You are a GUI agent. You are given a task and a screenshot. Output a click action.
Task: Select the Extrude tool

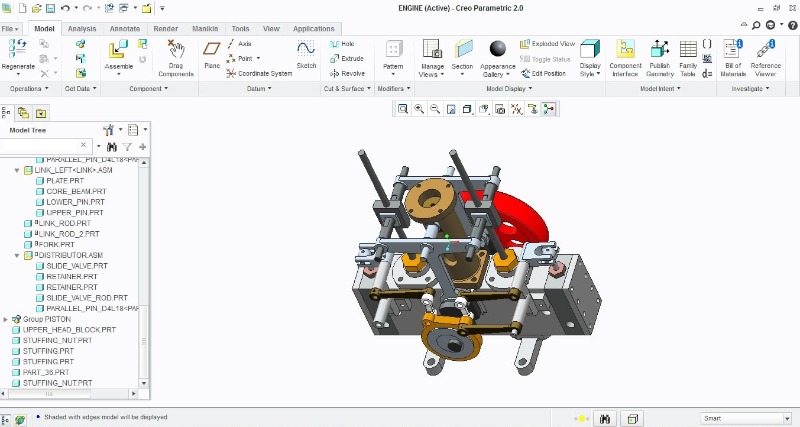pos(347,59)
